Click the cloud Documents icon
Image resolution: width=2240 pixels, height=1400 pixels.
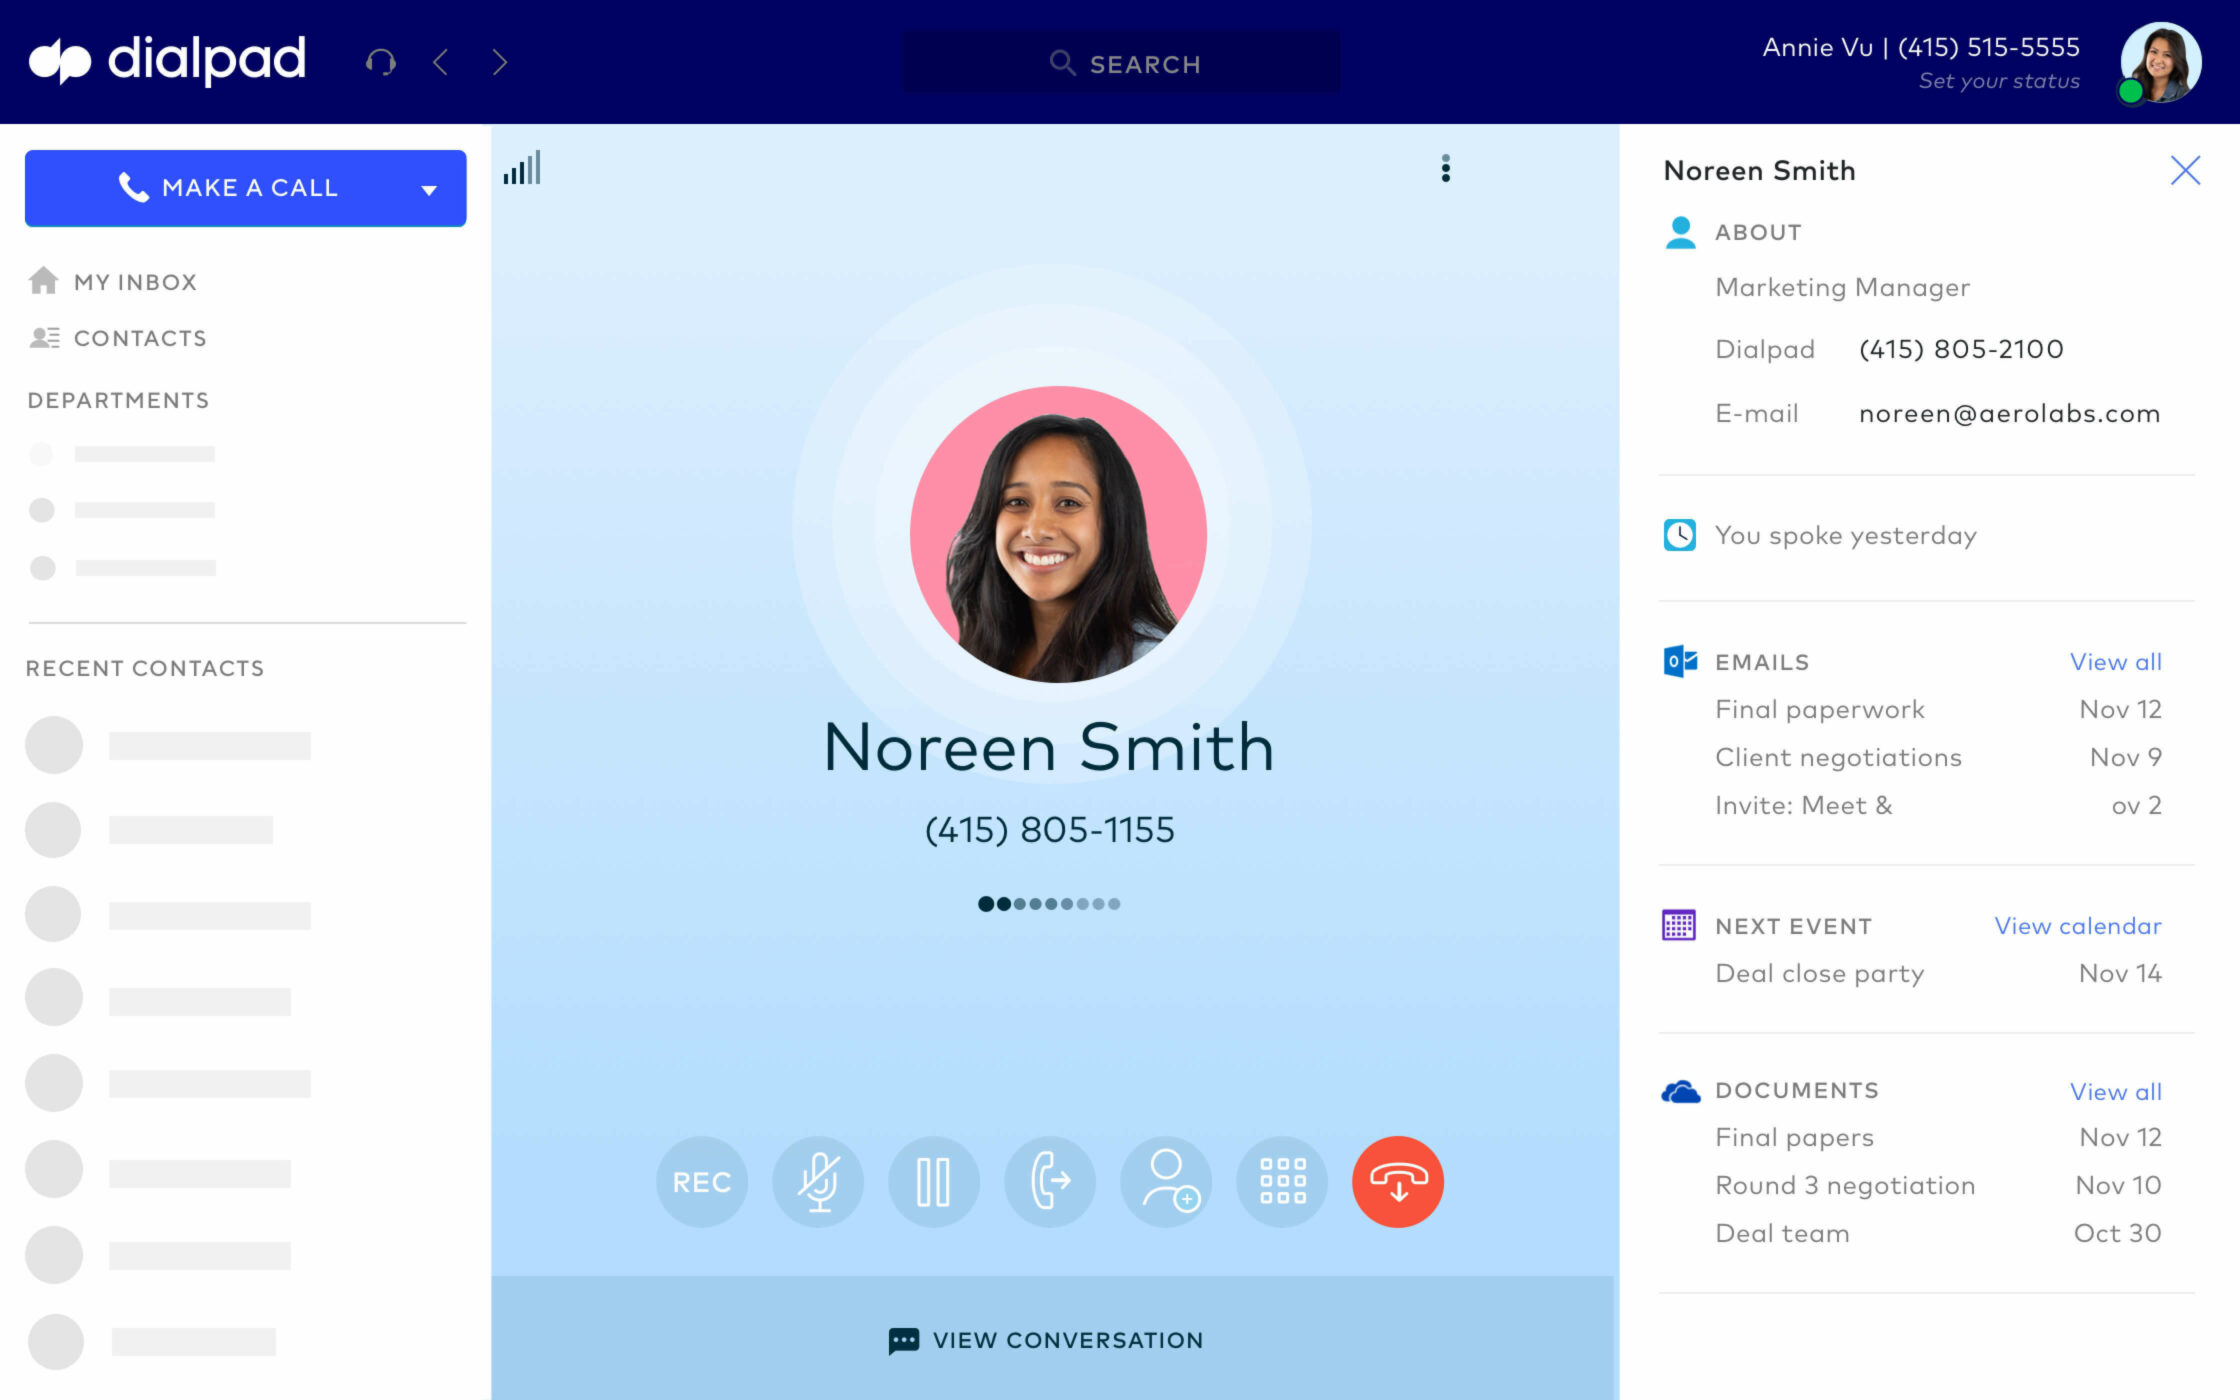pyautogui.click(x=1680, y=1090)
